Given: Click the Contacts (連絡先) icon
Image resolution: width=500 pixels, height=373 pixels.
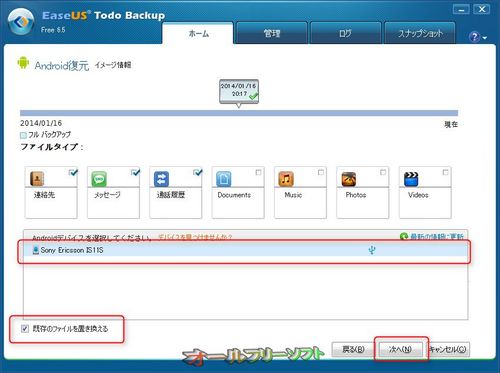Looking at the screenshot, I should point(37,179).
